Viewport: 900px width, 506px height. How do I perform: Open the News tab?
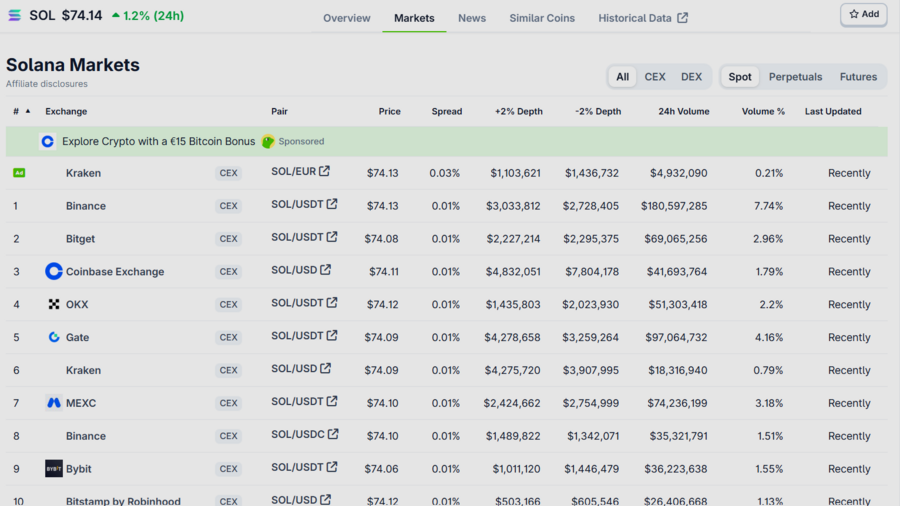click(x=472, y=18)
